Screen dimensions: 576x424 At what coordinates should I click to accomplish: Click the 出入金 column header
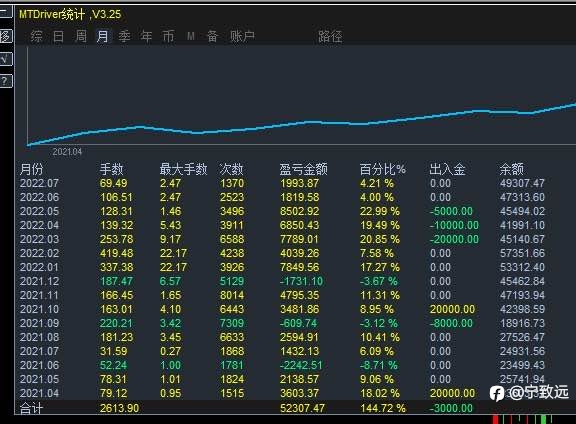point(447,169)
